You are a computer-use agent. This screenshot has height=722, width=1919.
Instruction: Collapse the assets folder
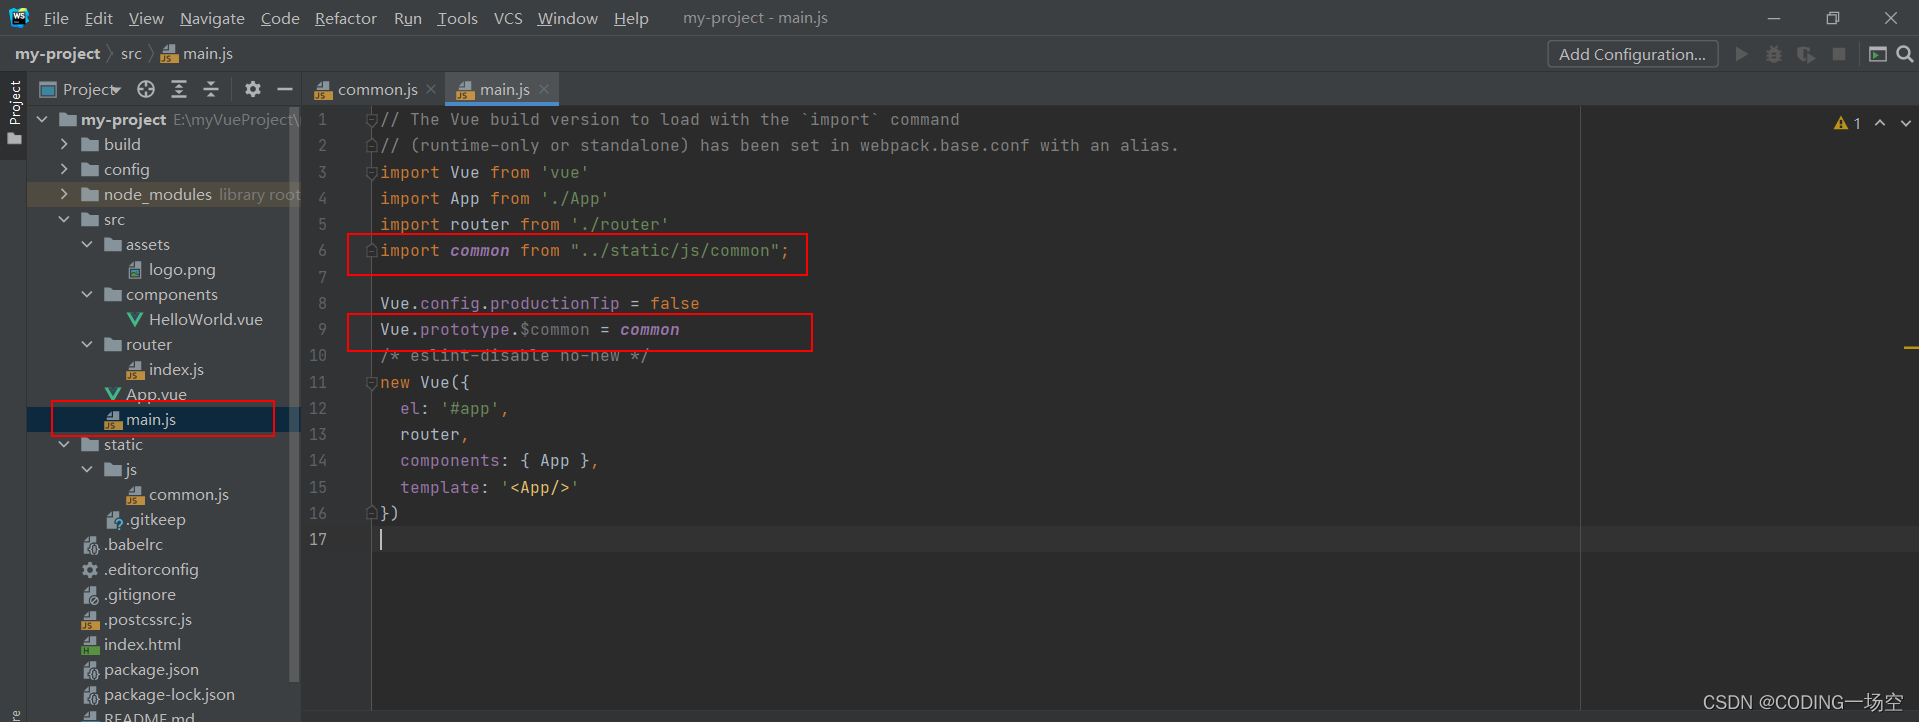87,244
